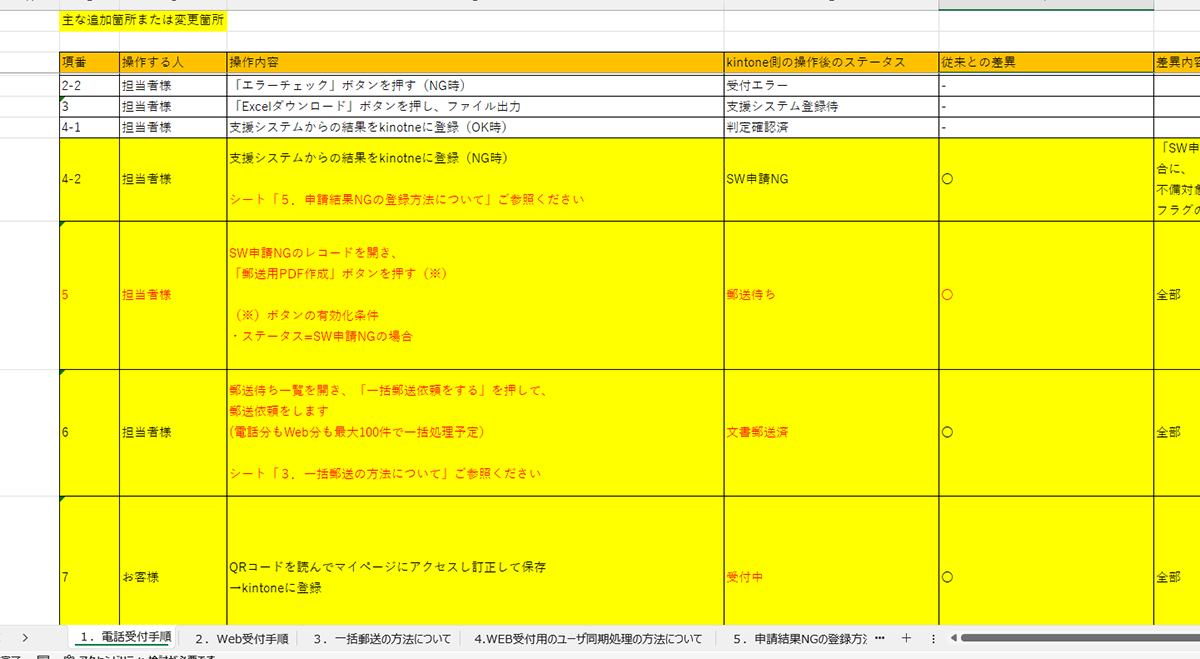Select the 「Excelダウンロード」ボタンを押し cell
This screenshot has height=659, width=1200.
[x=474, y=106]
